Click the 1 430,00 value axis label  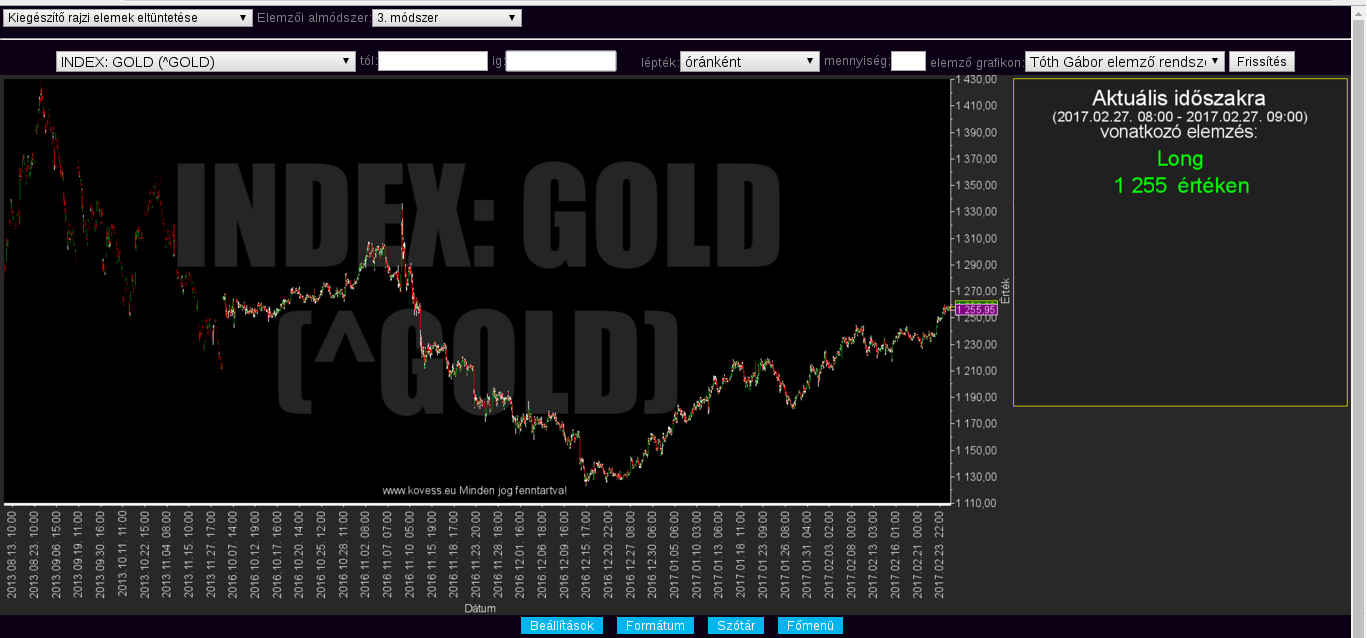(x=977, y=79)
